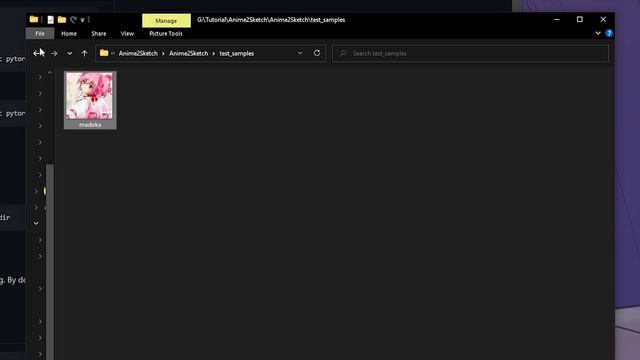Screen dimensions: 640x360
Task: Expand the ribbon with the chevron
Action: (x=598, y=33)
